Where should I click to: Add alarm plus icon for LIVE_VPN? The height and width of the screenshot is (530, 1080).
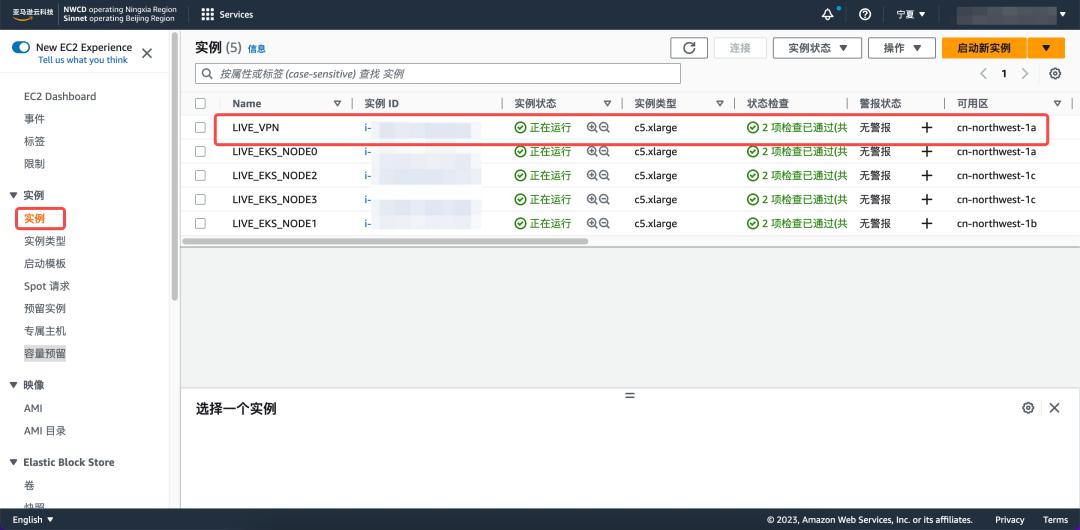click(927, 128)
